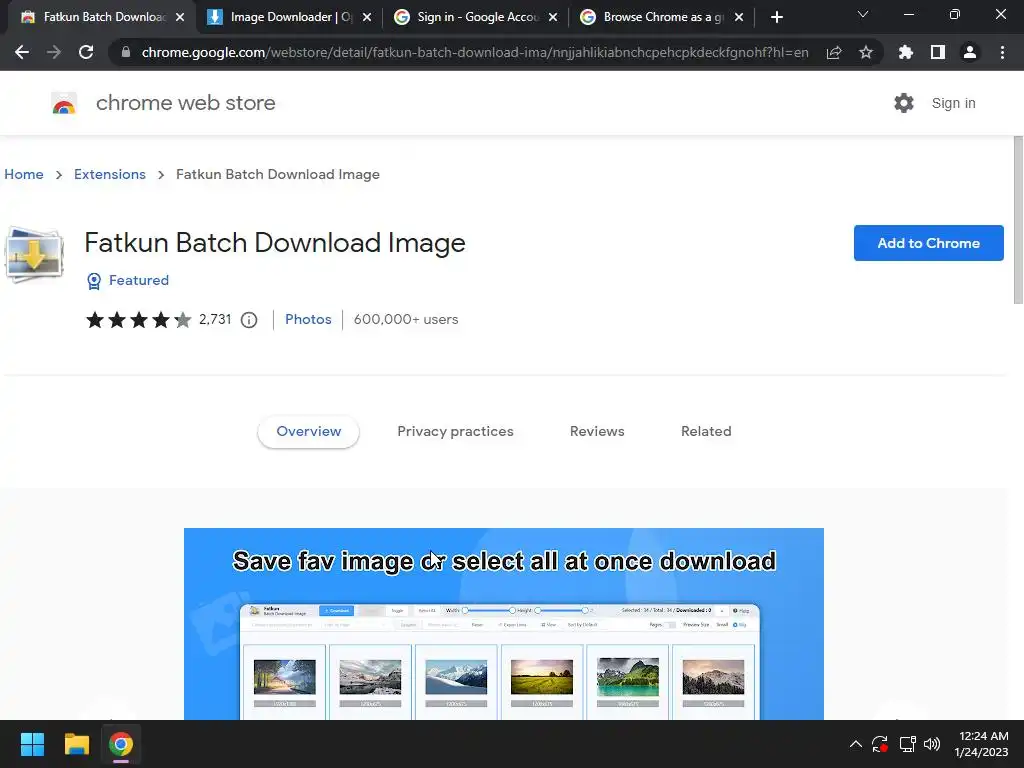This screenshot has height=768, width=1024.
Task: Click the address bar URL field
Action: tap(475, 52)
